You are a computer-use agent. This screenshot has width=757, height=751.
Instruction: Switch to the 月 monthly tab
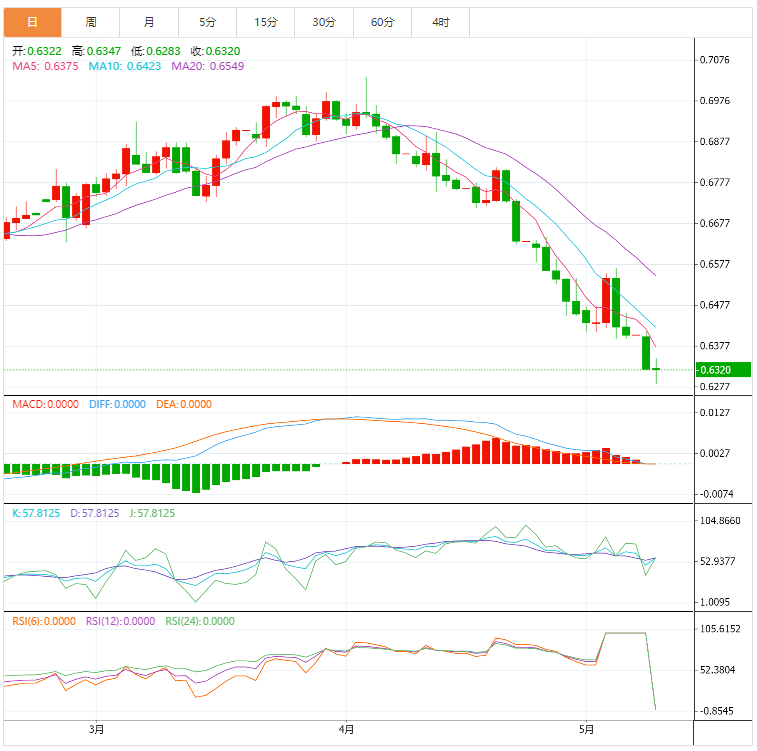149,22
